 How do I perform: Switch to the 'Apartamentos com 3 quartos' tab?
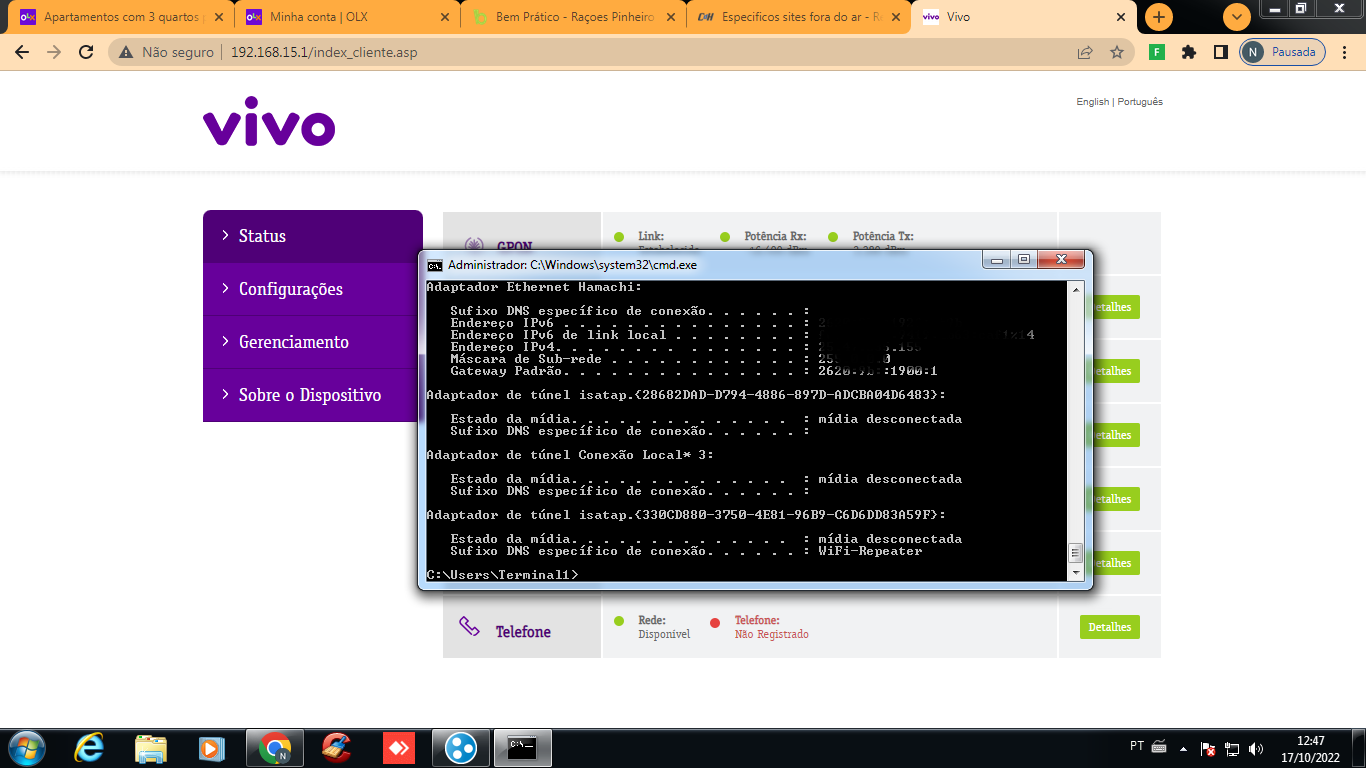[x=122, y=17]
